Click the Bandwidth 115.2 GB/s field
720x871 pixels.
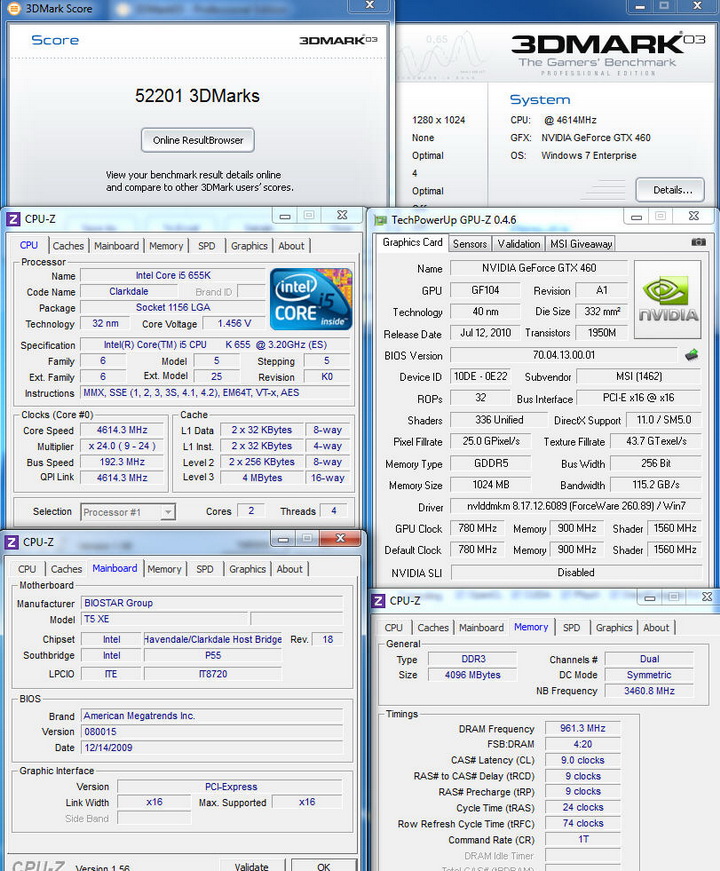[656, 484]
